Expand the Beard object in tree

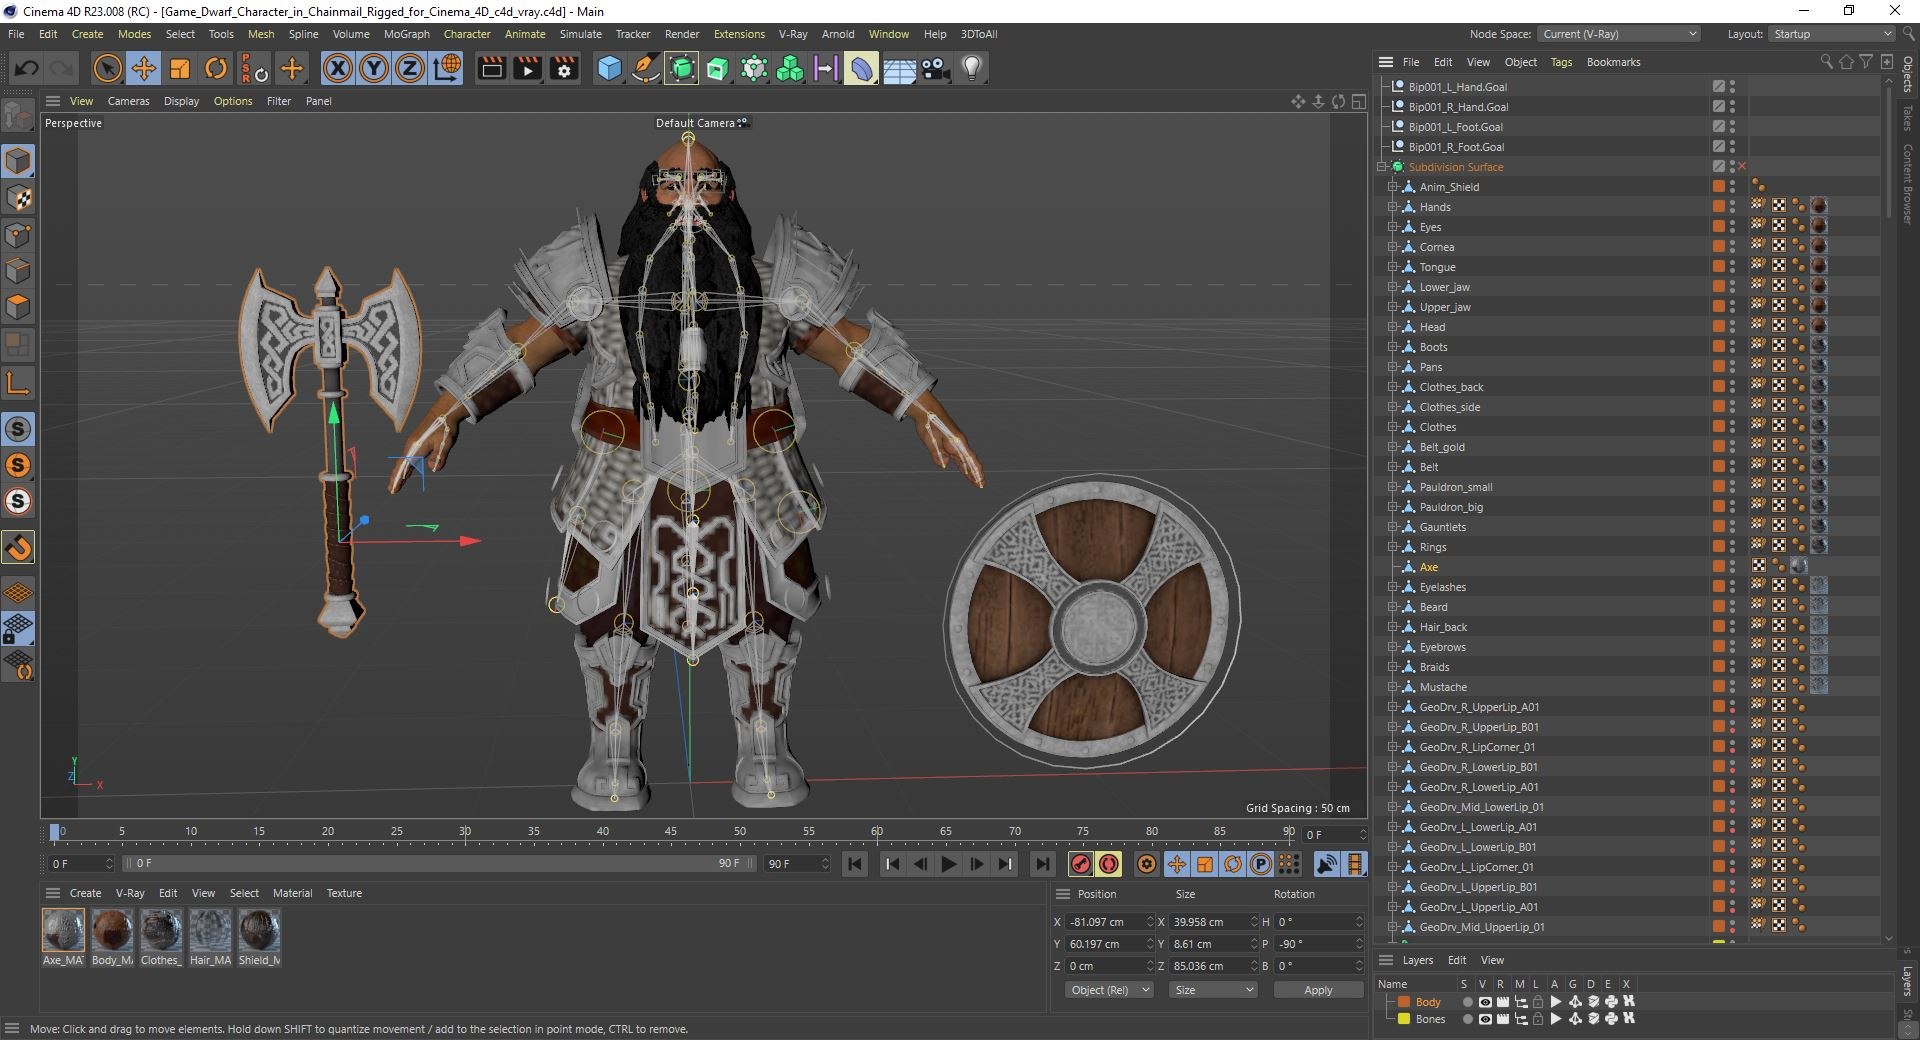pyautogui.click(x=1392, y=607)
